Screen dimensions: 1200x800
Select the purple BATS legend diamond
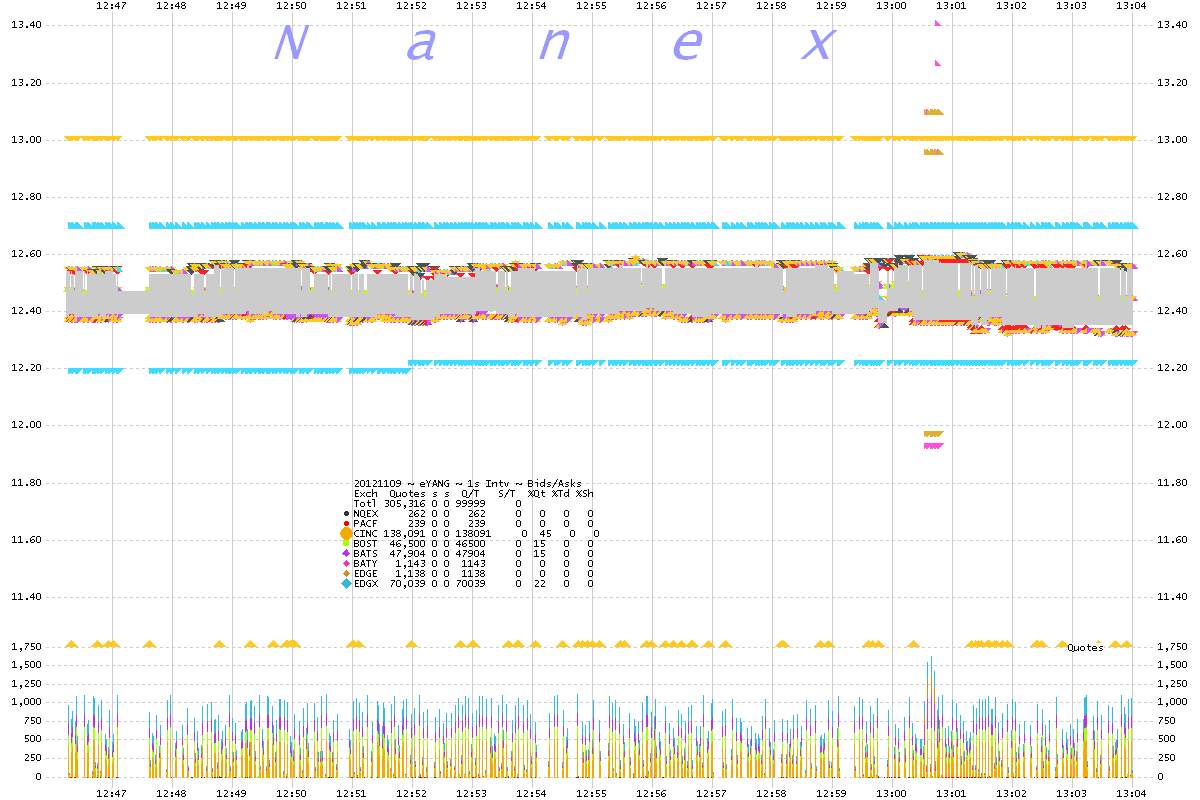click(x=346, y=553)
